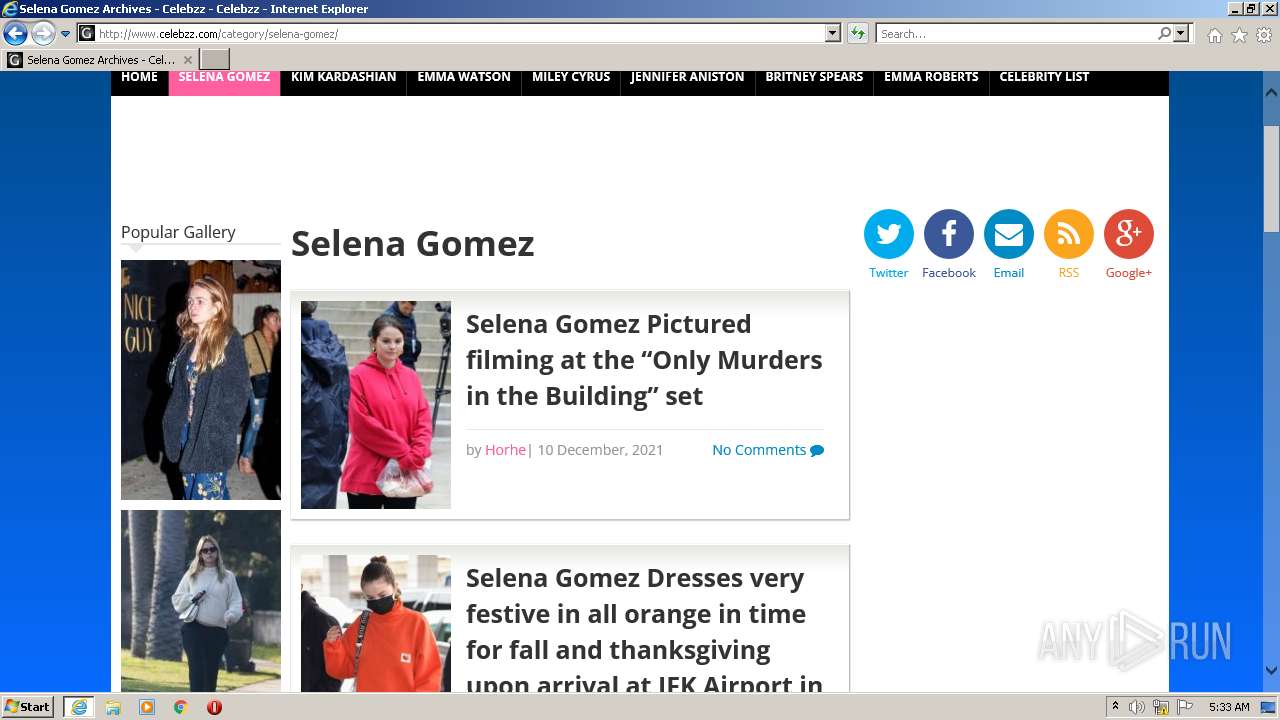
Task: Open the MILEY CYRUS menu item
Action: coord(571,77)
